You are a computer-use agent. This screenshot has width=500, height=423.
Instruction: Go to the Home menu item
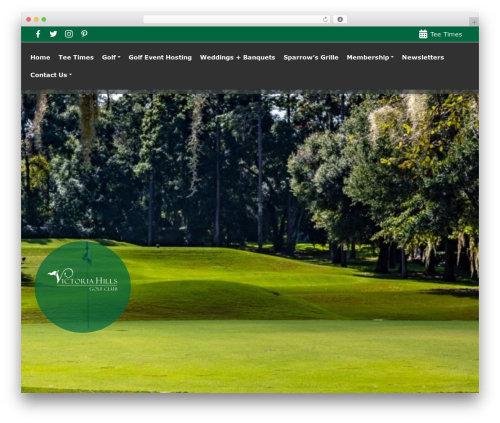point(40,57)
